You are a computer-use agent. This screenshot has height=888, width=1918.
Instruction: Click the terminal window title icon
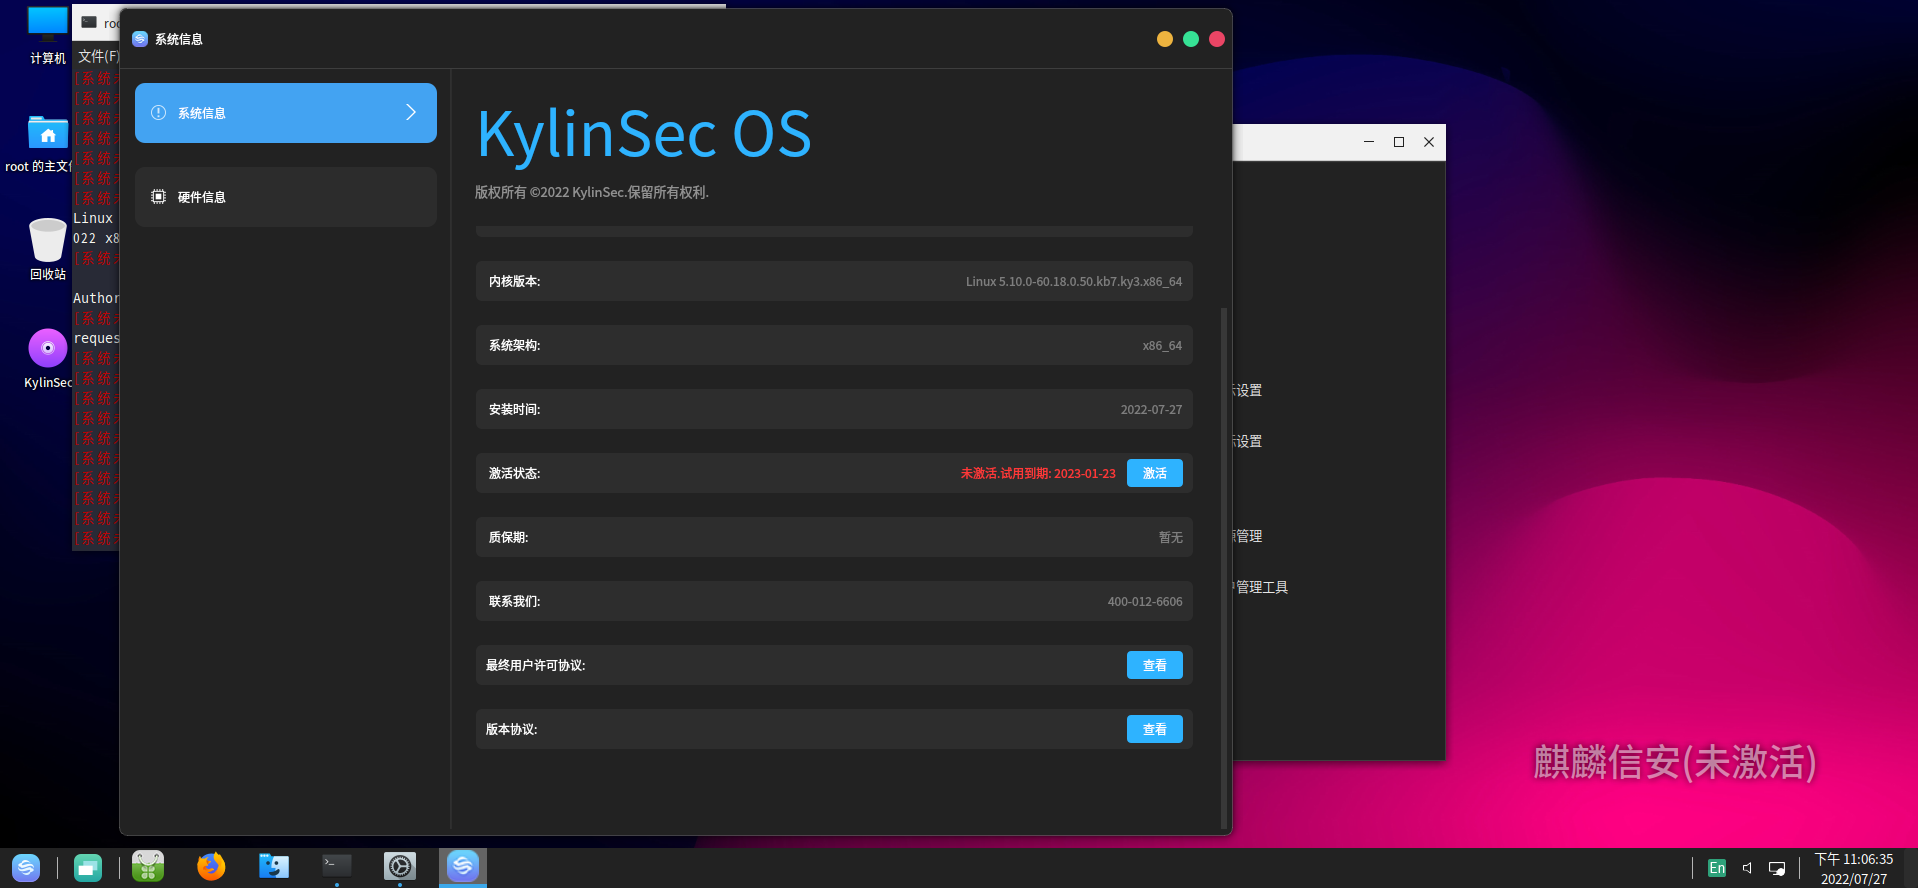coord(89,22)
